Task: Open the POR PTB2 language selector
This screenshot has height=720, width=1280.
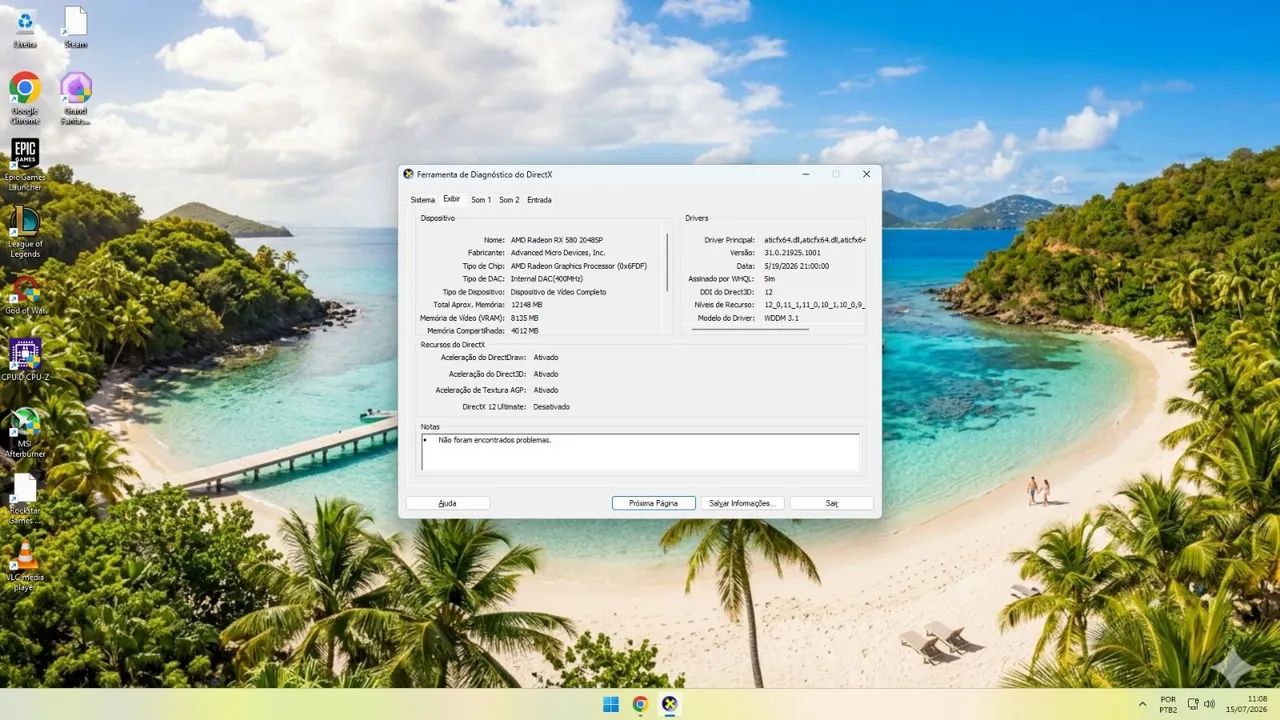Action: (x=1168, y=704)
